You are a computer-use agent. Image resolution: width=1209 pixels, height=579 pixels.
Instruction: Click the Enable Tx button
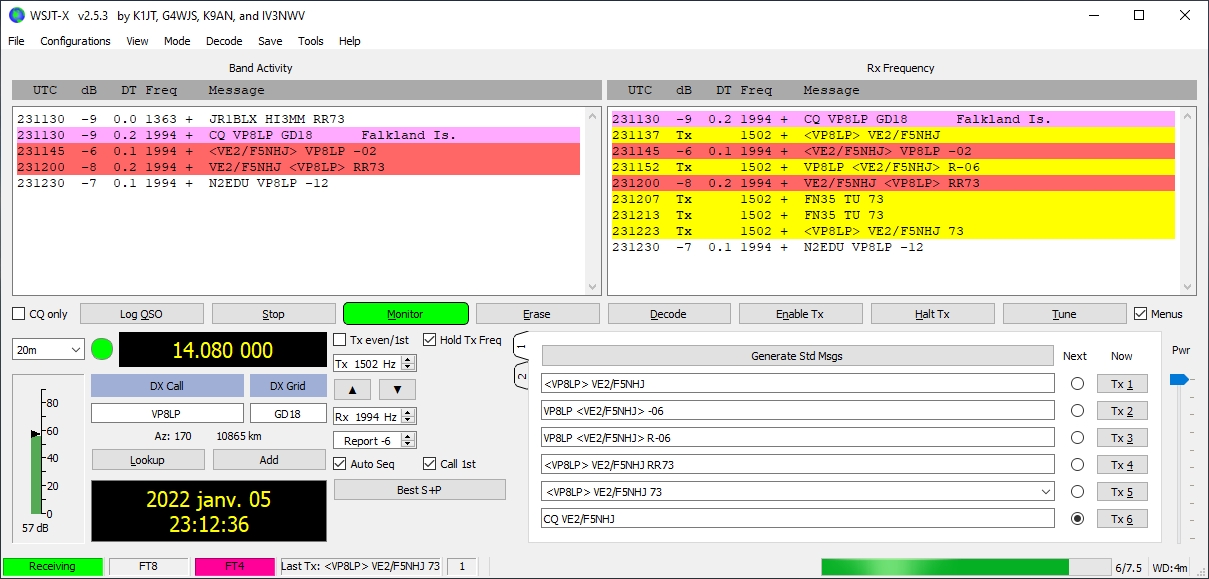[801, 314]
